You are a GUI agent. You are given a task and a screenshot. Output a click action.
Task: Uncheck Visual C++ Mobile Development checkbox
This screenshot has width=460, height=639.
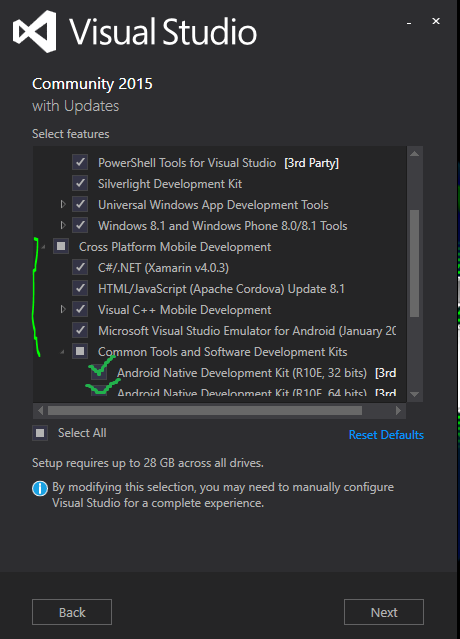[x=80, y=309]
